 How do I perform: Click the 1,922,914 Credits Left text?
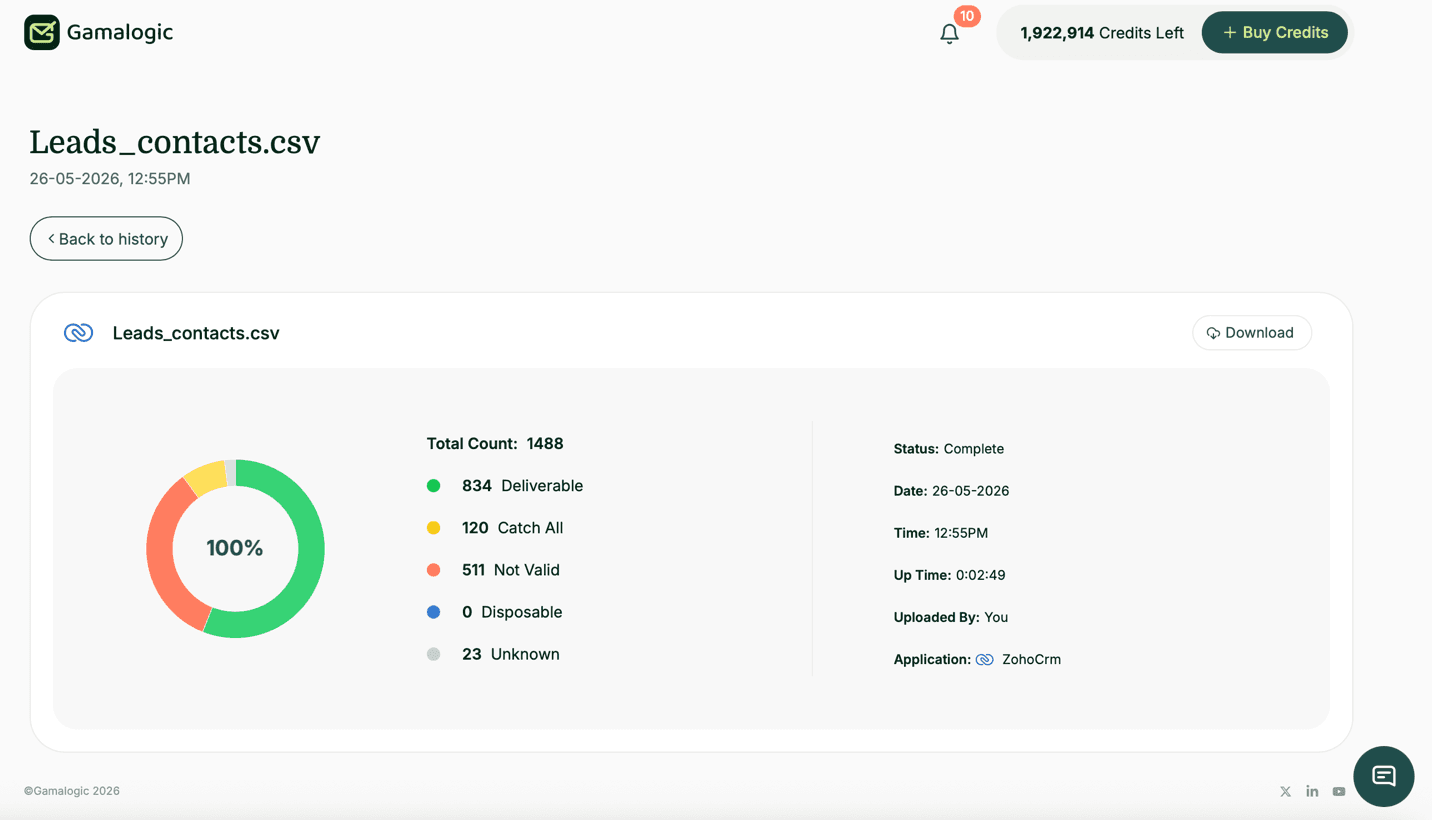[1101, 33]
